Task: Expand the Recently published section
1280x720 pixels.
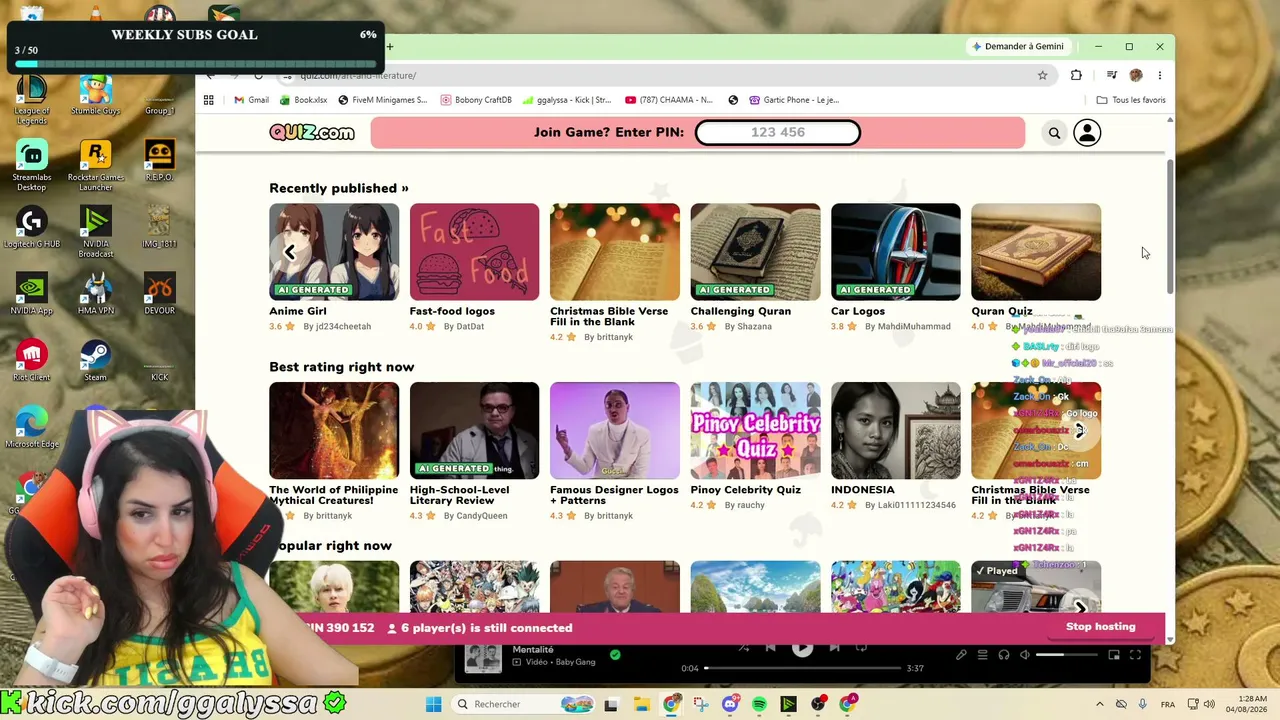Action: click(339, 188)
